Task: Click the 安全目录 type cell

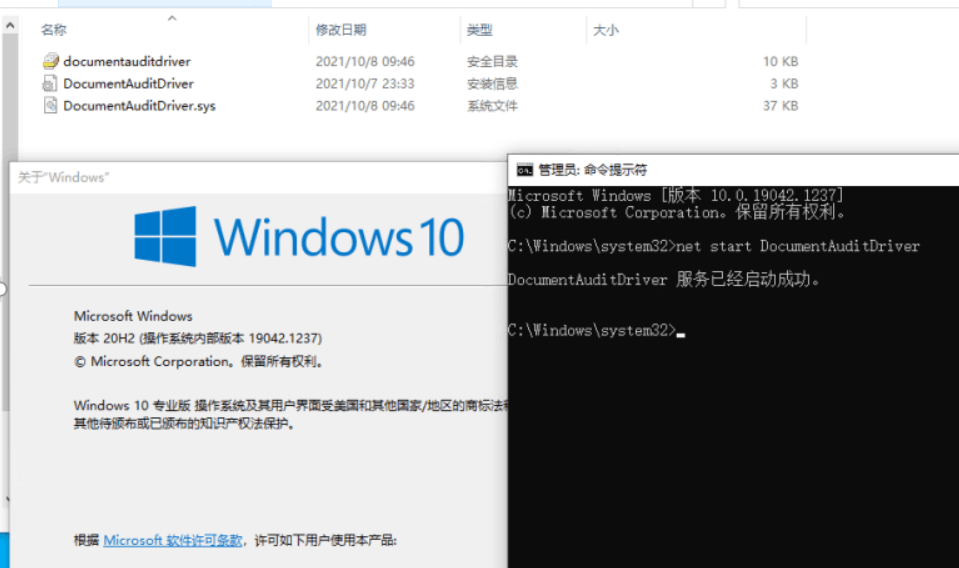Action: [x=492, y=61]
